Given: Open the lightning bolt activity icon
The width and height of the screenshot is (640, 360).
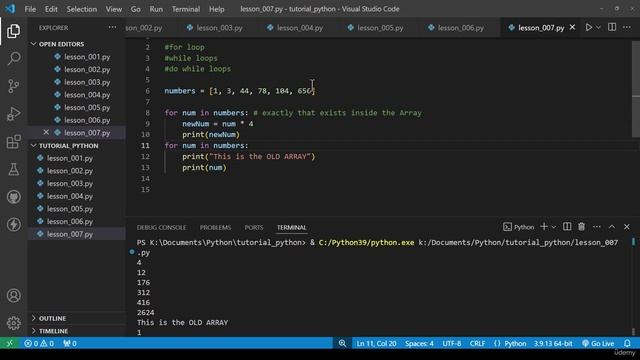Looking at the screenshot, I should pyautogui.click(x=13, y=224).
